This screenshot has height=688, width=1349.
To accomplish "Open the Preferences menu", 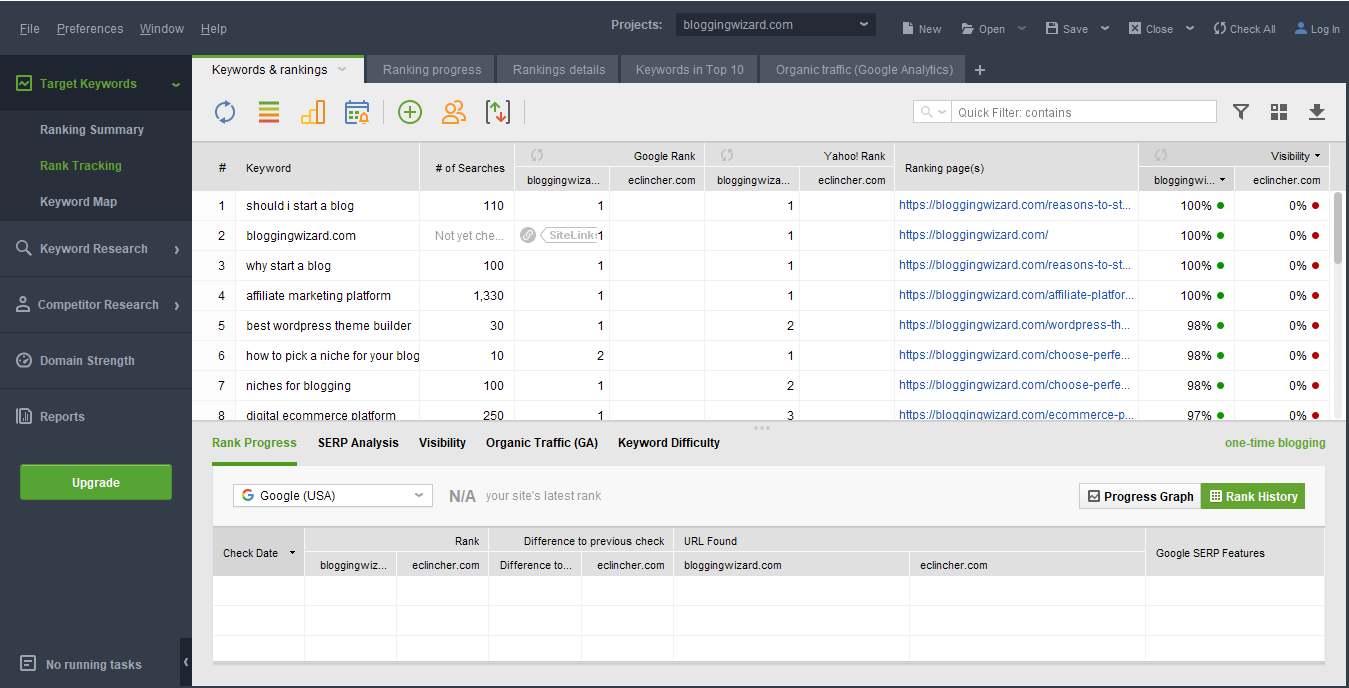I will click(90, 29).
